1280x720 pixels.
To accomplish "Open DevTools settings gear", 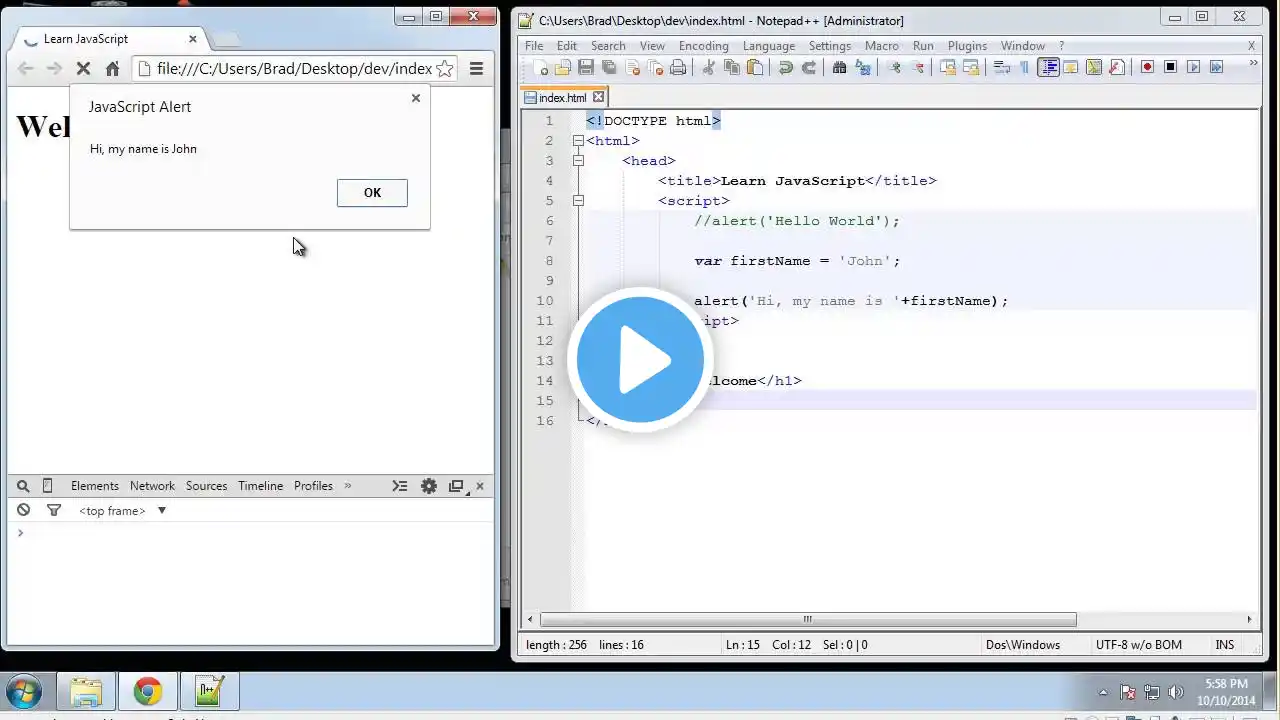I will [429, 486].
